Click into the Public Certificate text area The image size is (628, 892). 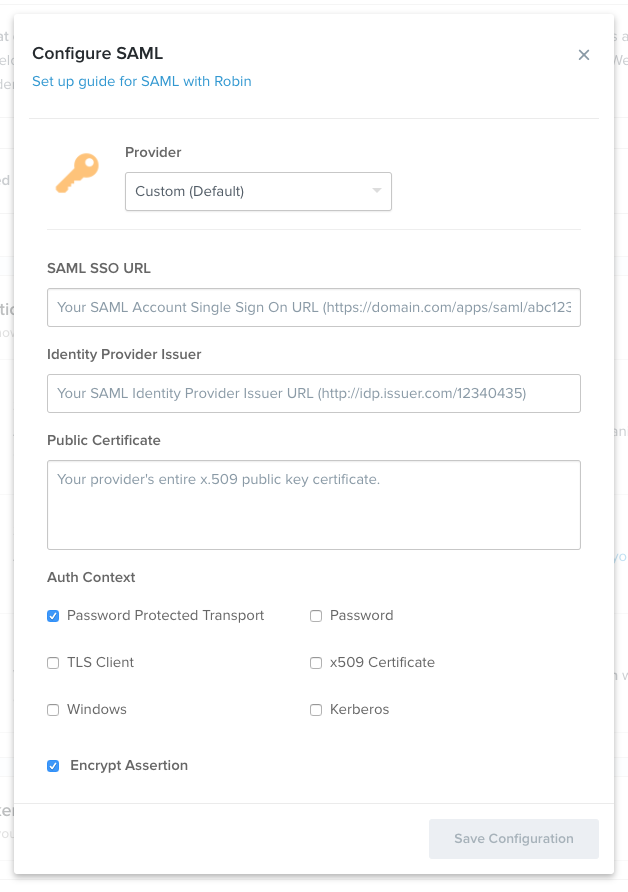314,505
